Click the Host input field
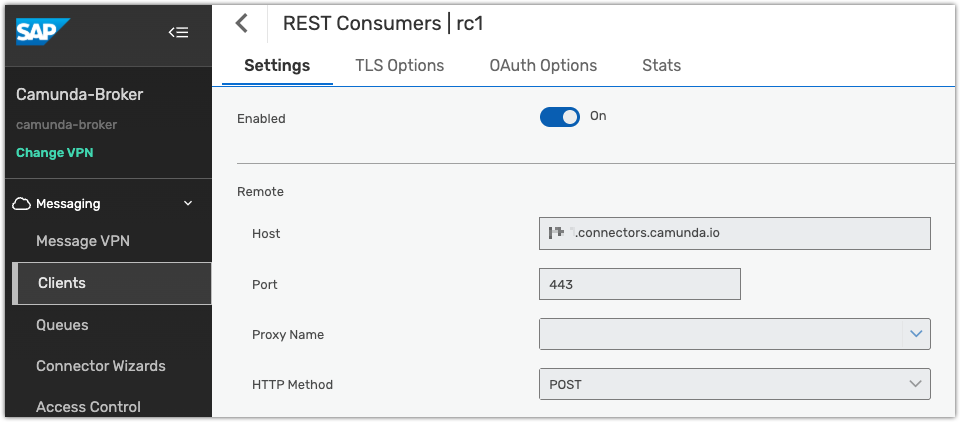This screenshot has height=422, width=960. coord(734,233)
